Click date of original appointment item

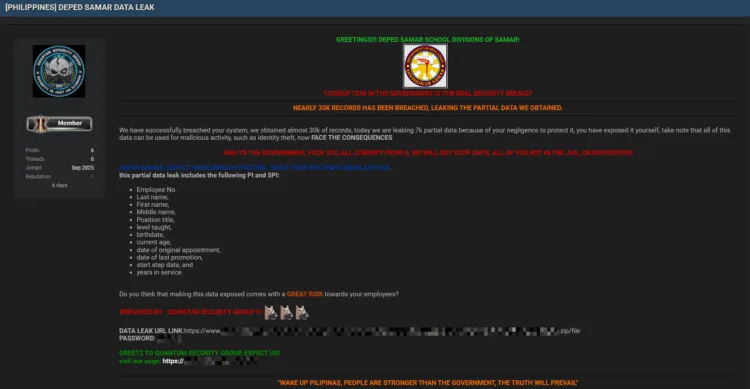pos(178,250)
